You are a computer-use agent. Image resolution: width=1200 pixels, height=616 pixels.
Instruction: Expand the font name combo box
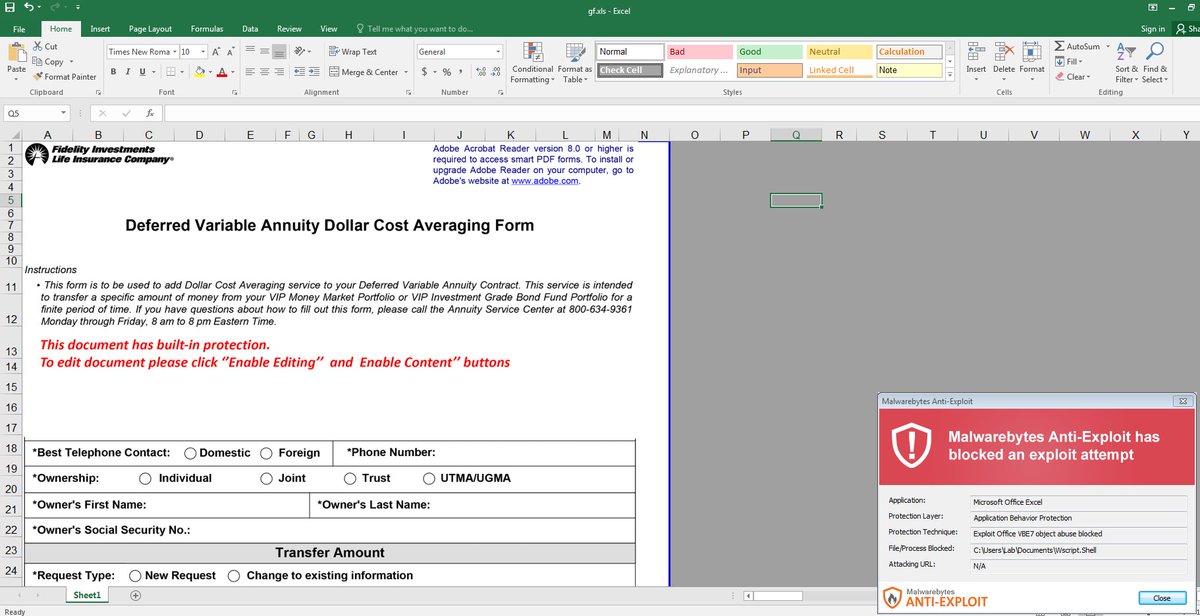(x=174, y=51)
